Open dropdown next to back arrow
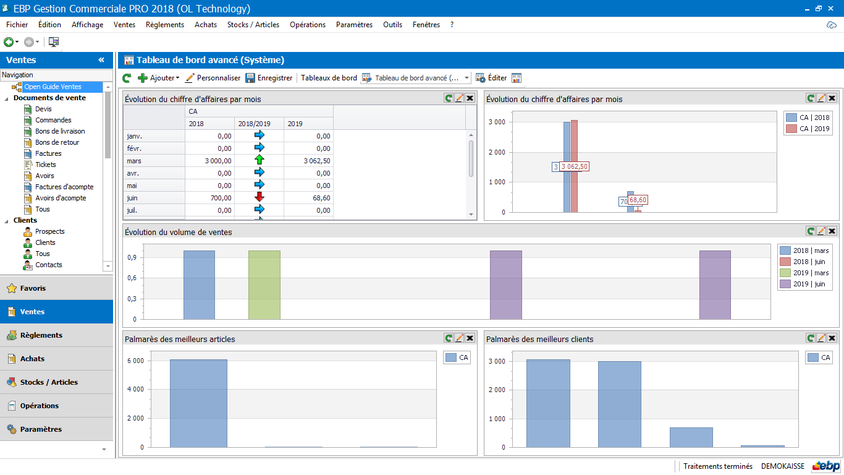The width and height of the screenshot is (844, 475). [17, 42]
